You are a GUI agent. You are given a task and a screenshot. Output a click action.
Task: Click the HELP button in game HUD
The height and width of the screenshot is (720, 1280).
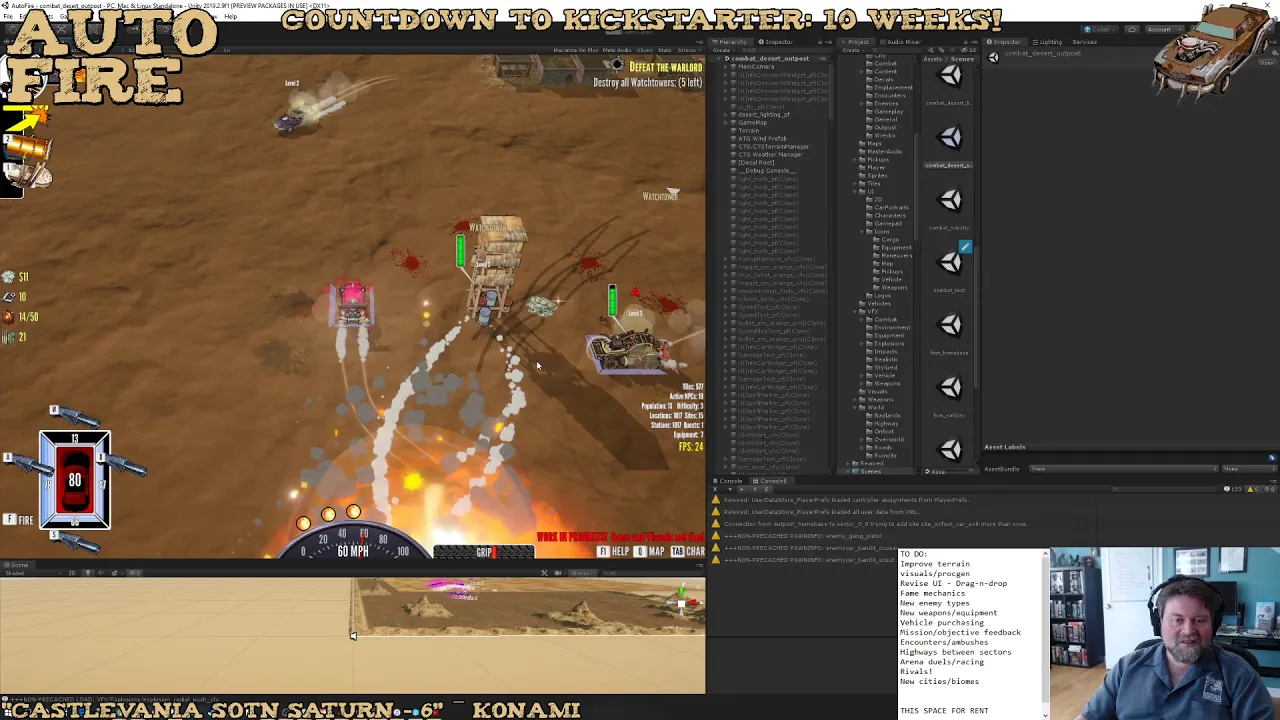click(614, 552)
